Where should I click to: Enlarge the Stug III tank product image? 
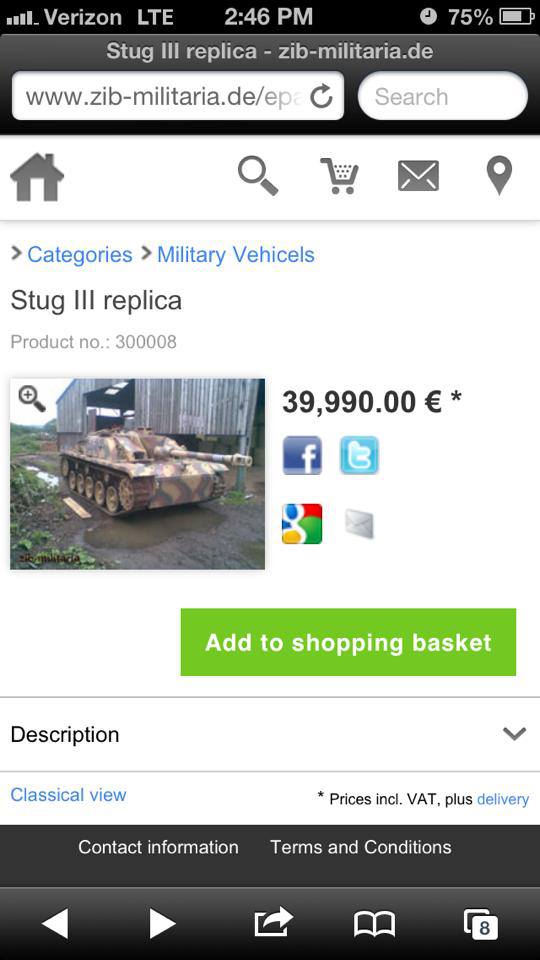pyautogui.click(x=138, y=474)
